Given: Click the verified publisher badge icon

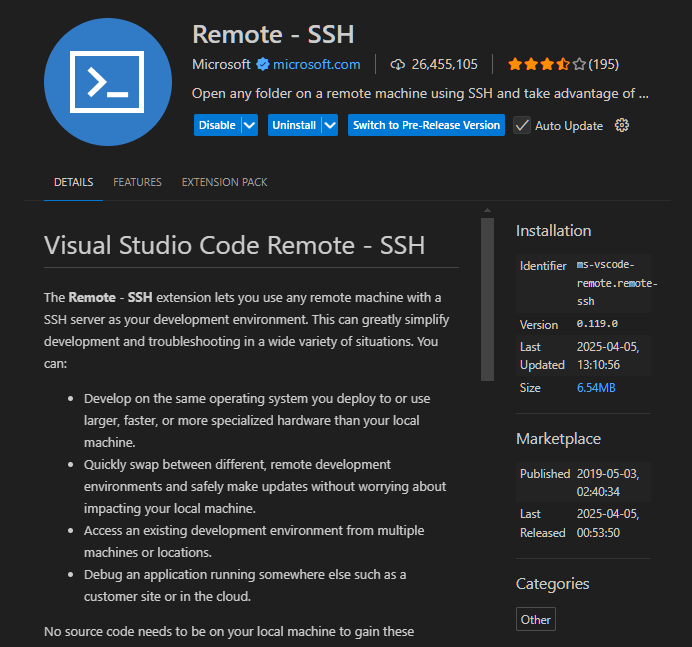Looking at the screenshot, I should pos(262,64).
